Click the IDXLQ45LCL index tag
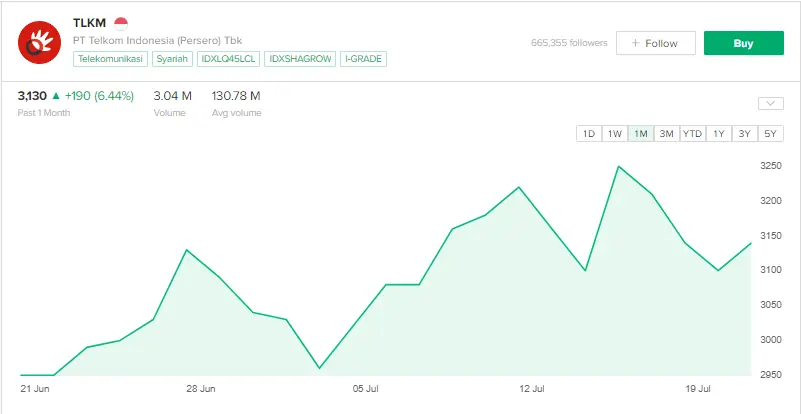Viewport: 801px width, 414px height. tap(229, 59)
